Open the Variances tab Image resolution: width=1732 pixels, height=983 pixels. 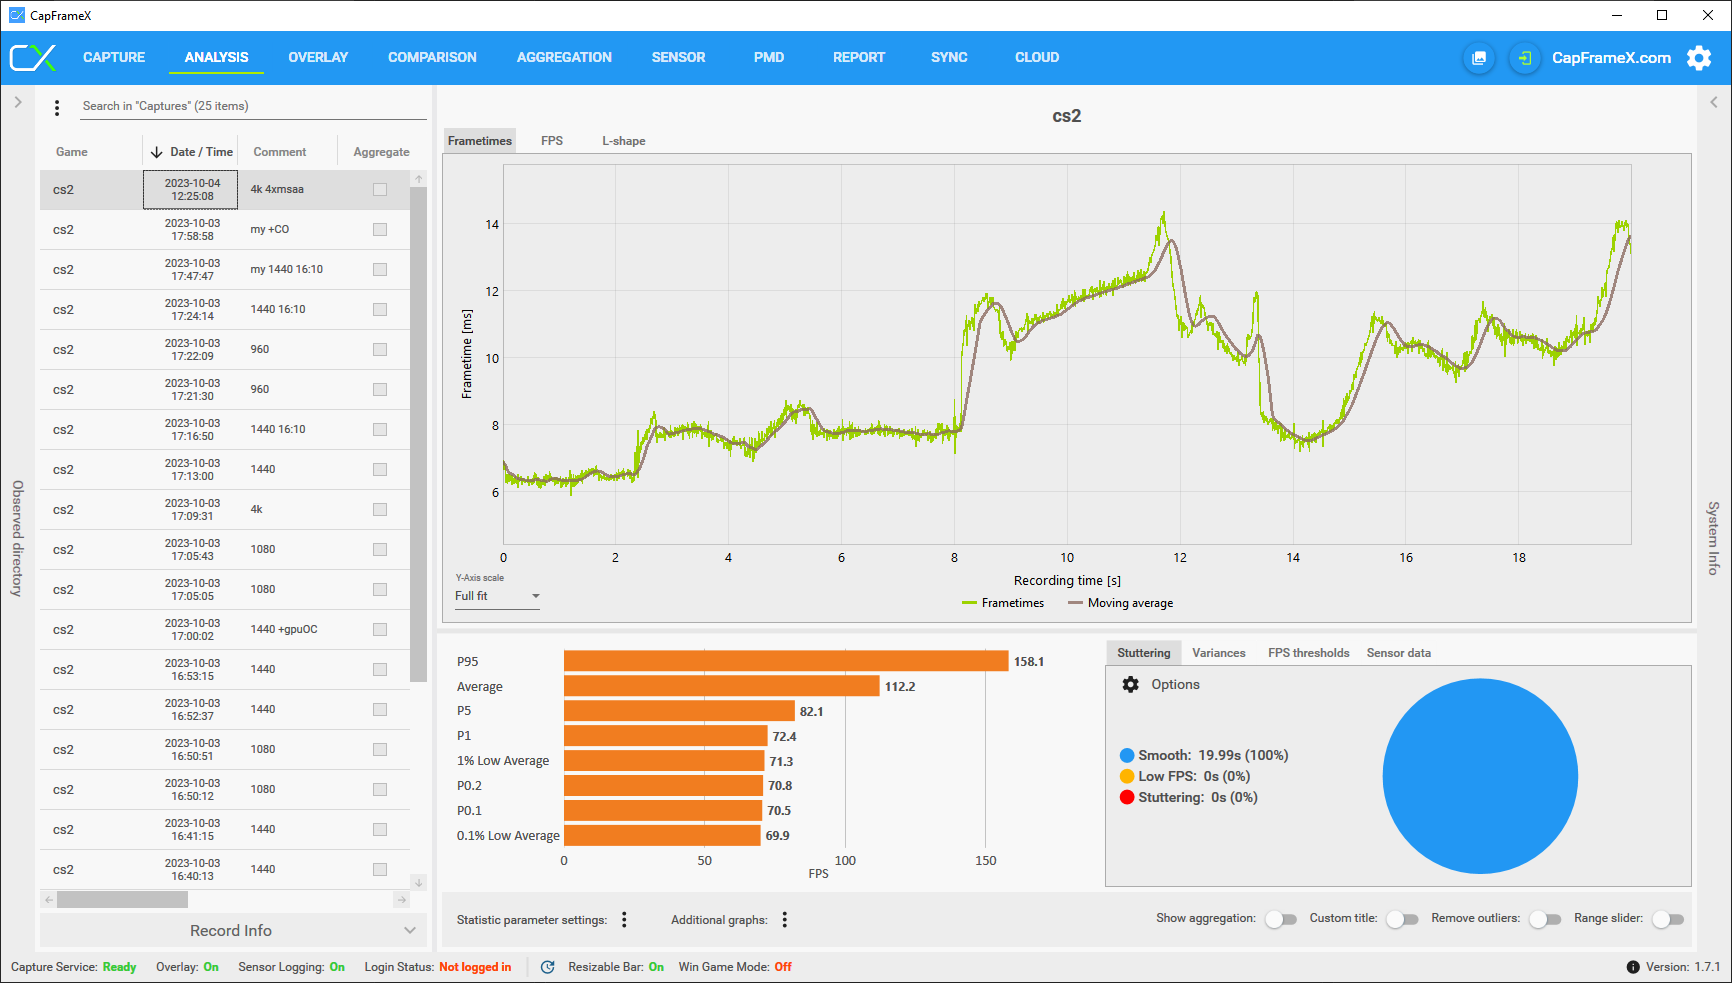(x=1219, y=653)
